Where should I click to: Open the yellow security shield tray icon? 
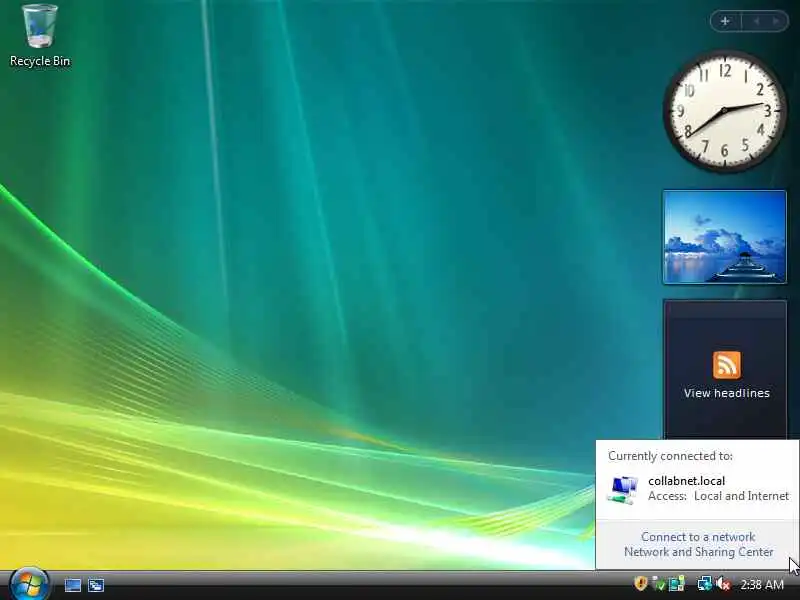[640, 583]
